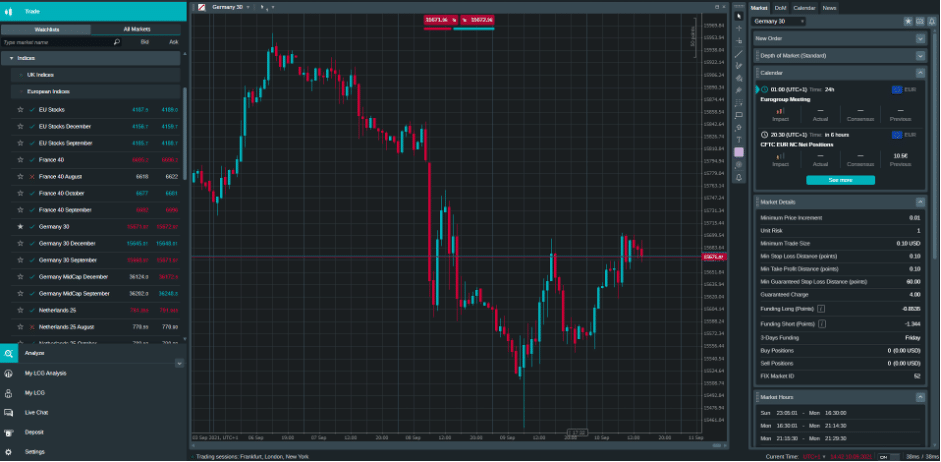Viewport: 941px width, 462px height.
Task: Collapse the Calendar section
Action: click(x=919, y=73)
